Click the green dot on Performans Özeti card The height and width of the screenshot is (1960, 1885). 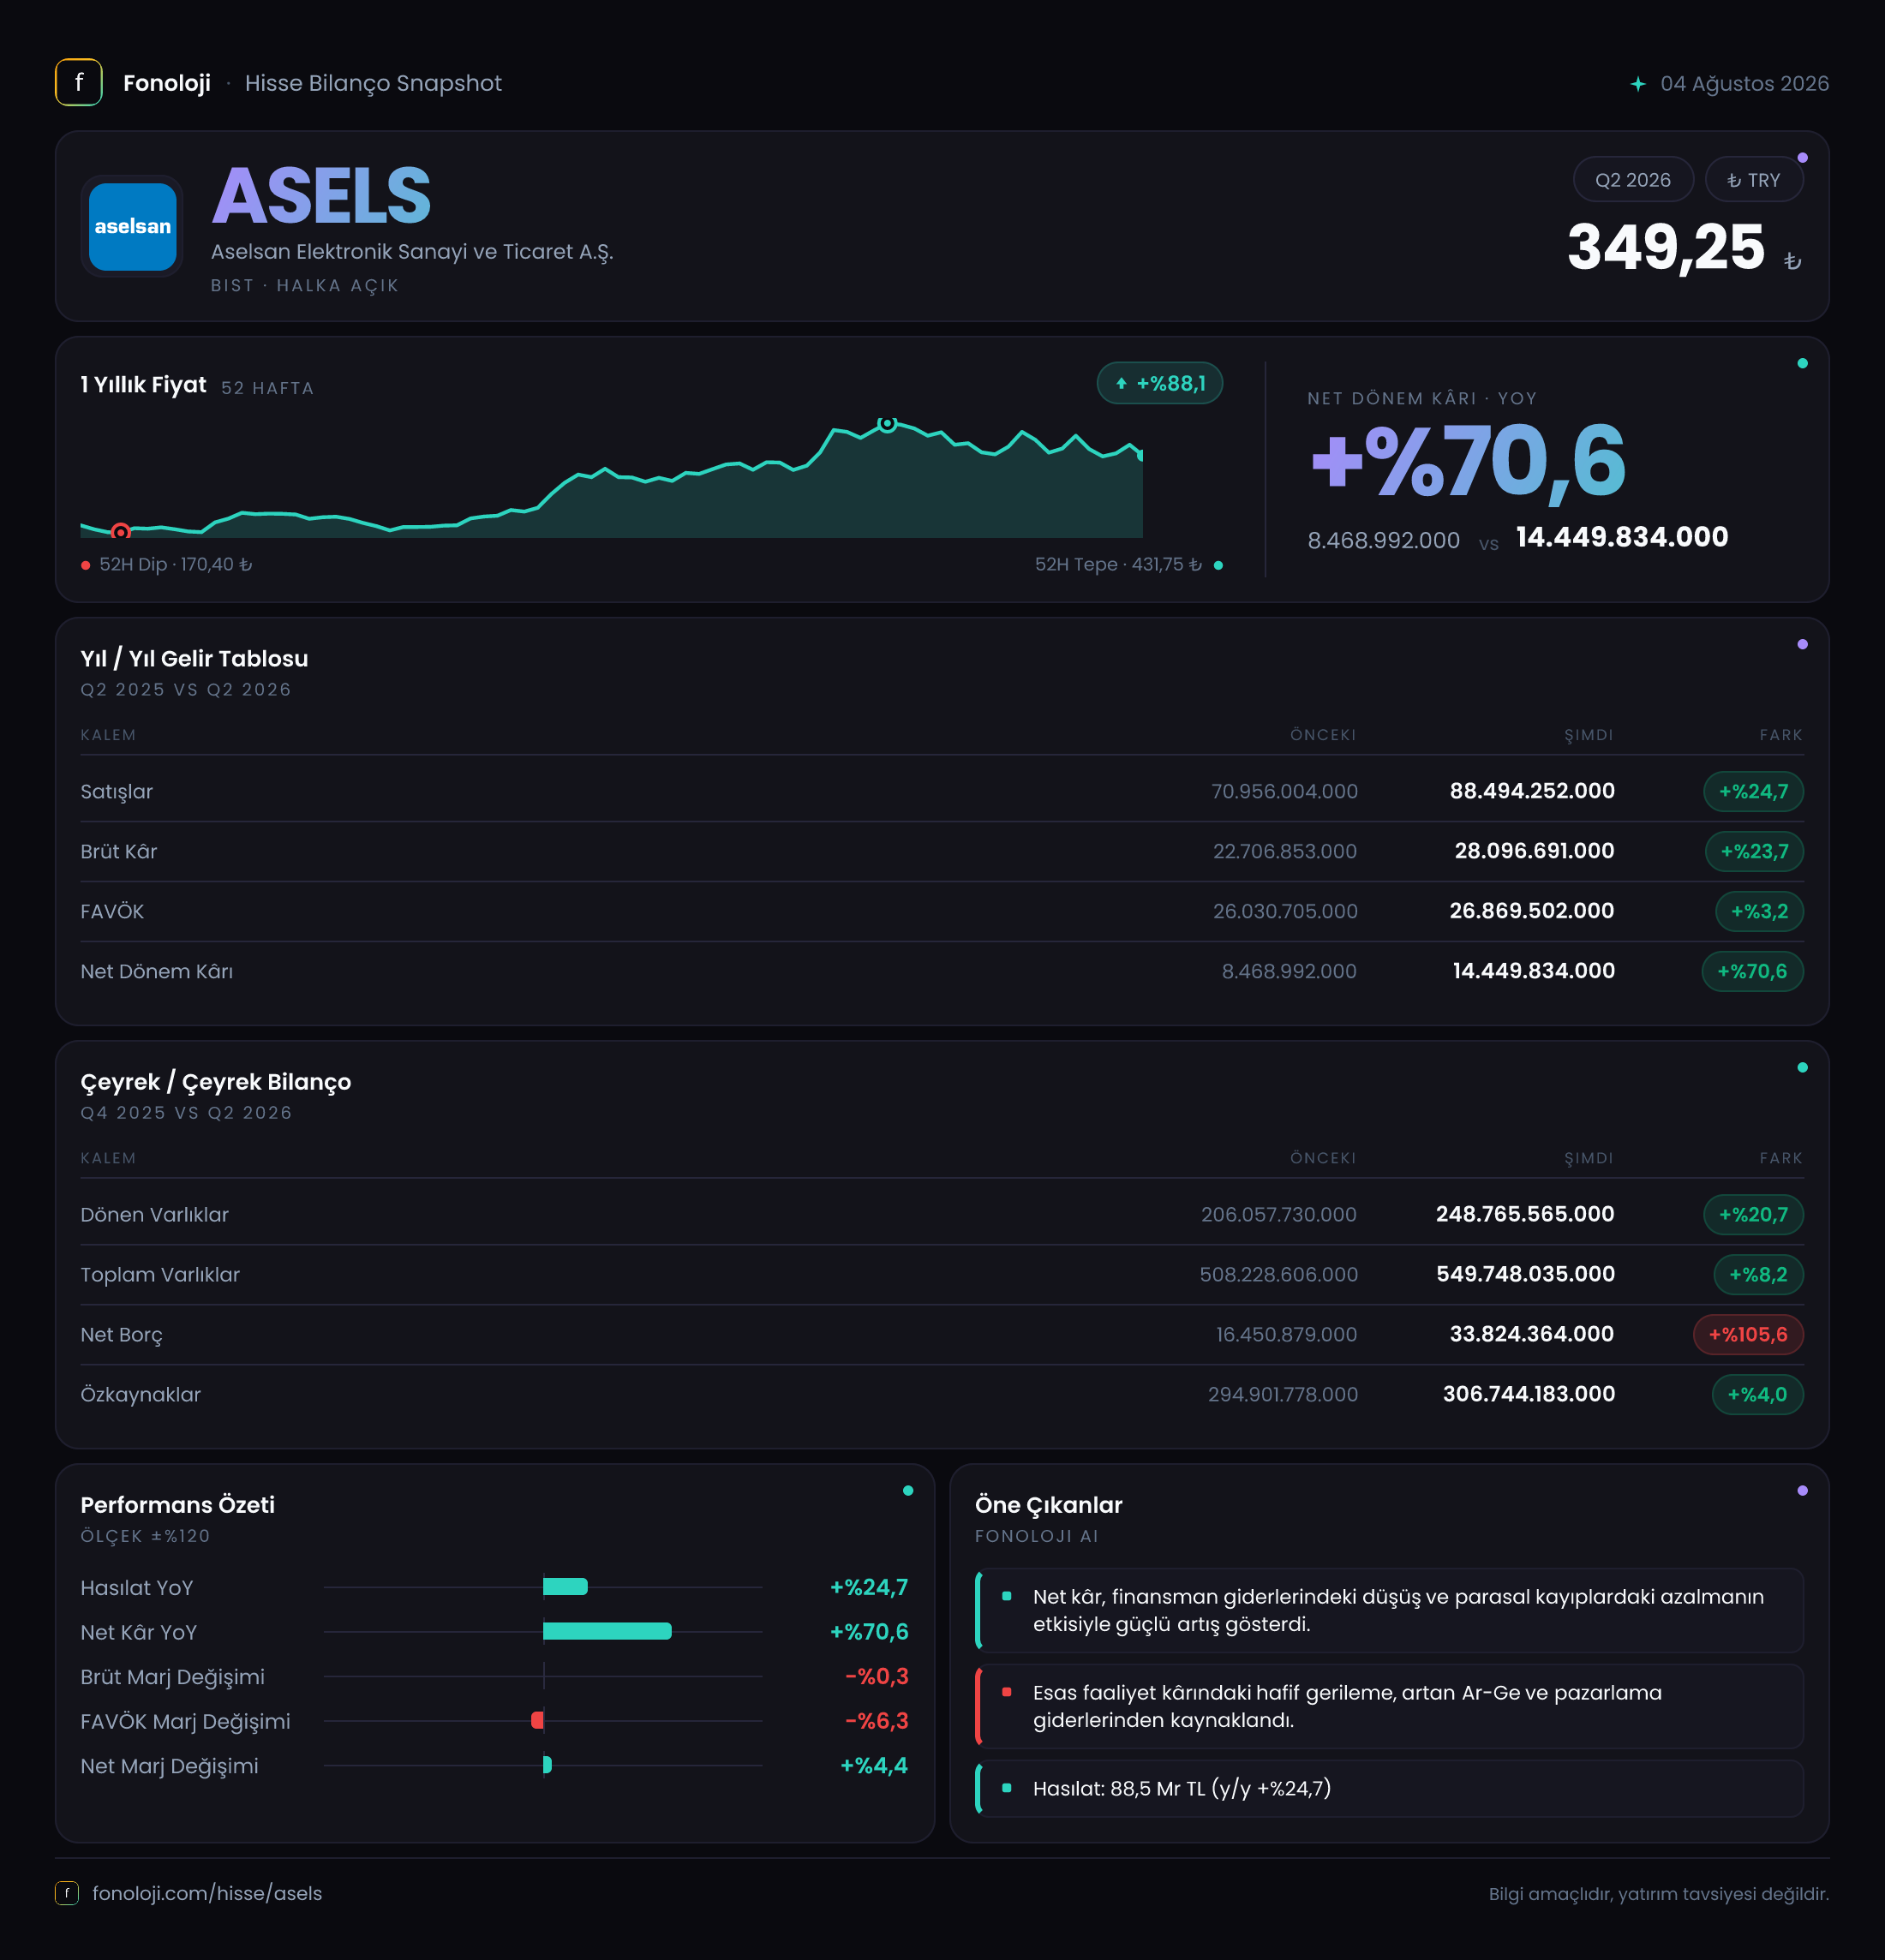[x=908, y=1490]
